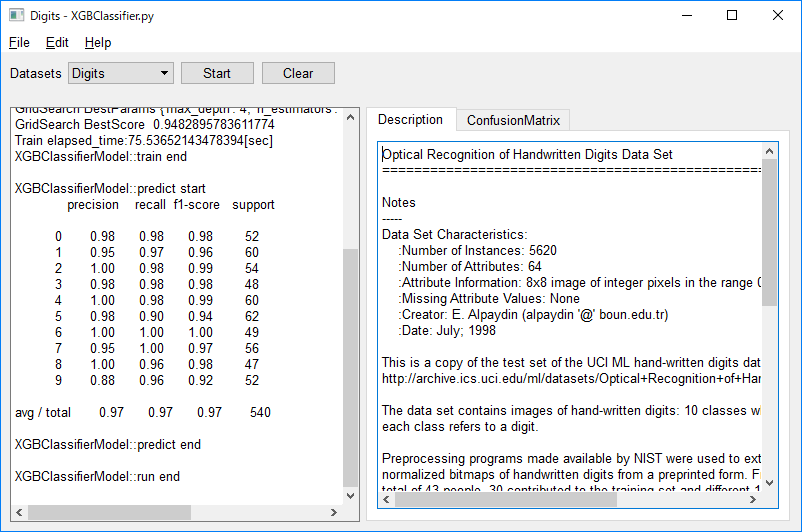Open the File menu

19,42
